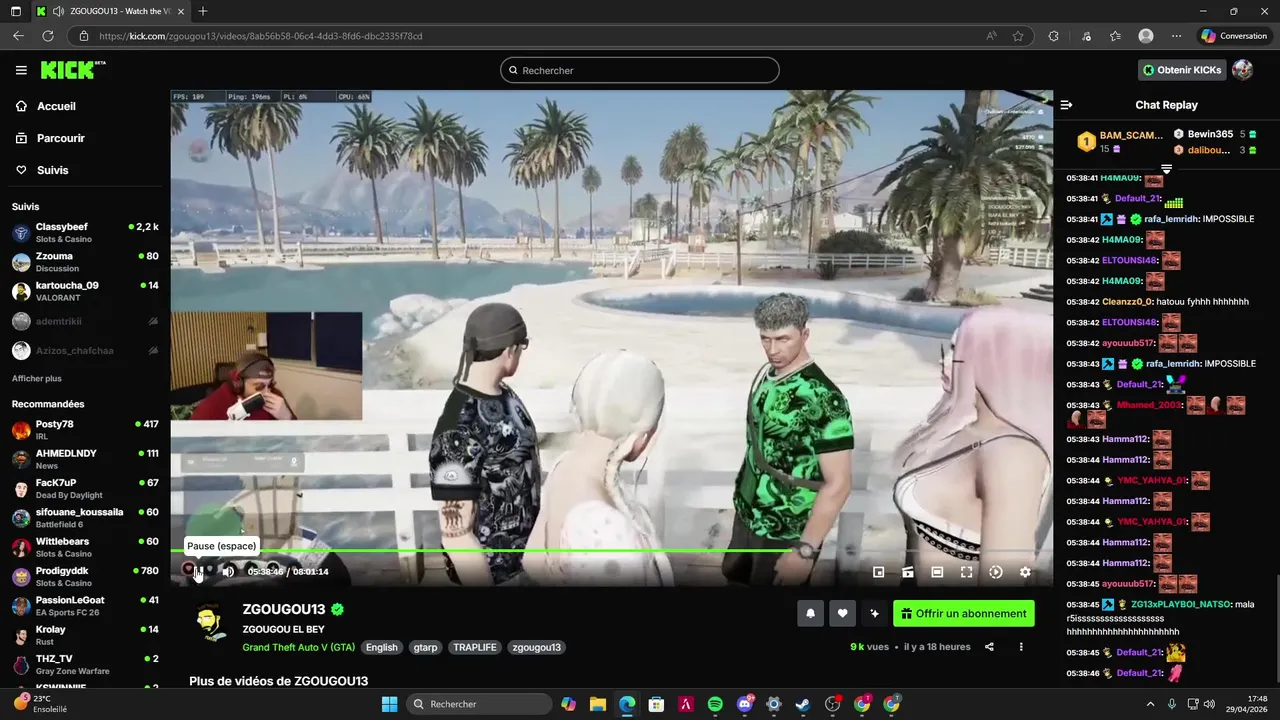Open the hamburger menu beside the KICK logo
Viewport: 1280px width, 720px height.
(21, 70)
